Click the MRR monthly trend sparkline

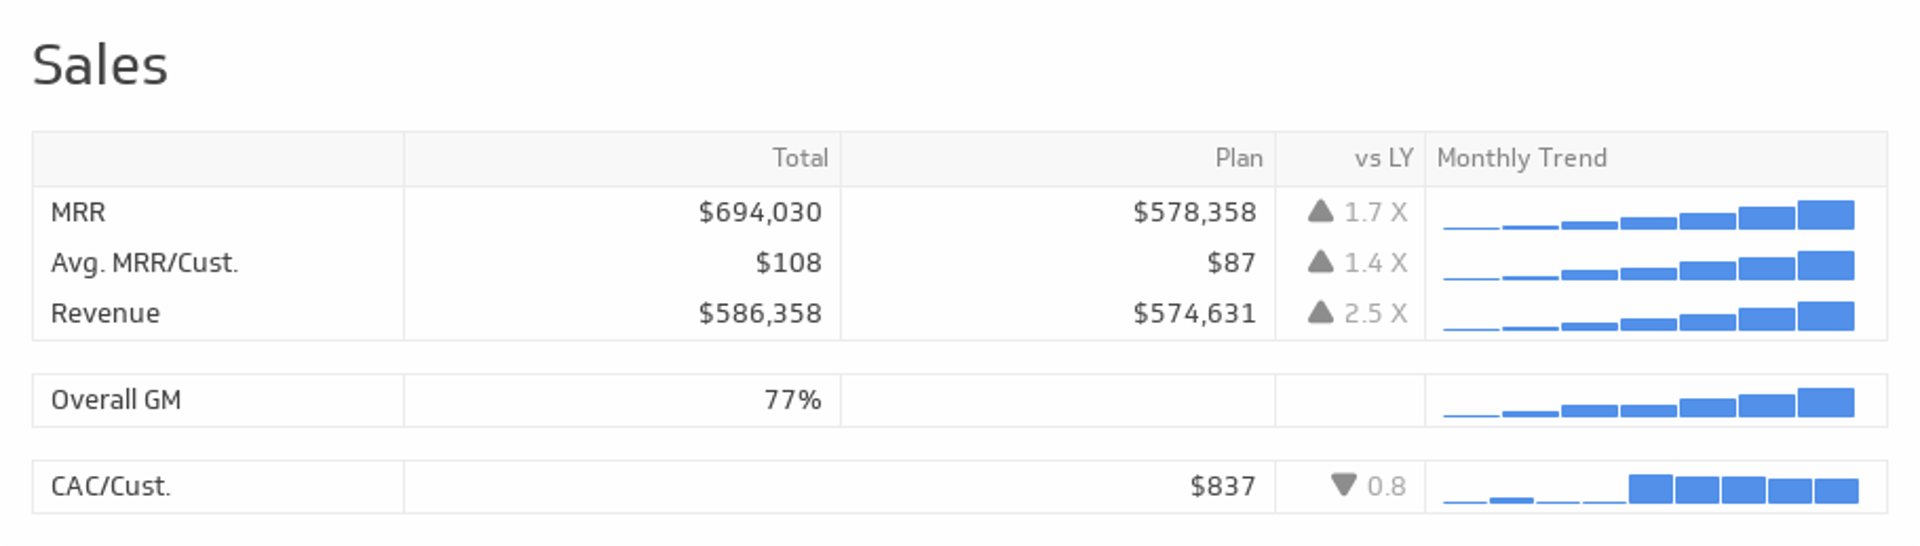click(1648, 215)
